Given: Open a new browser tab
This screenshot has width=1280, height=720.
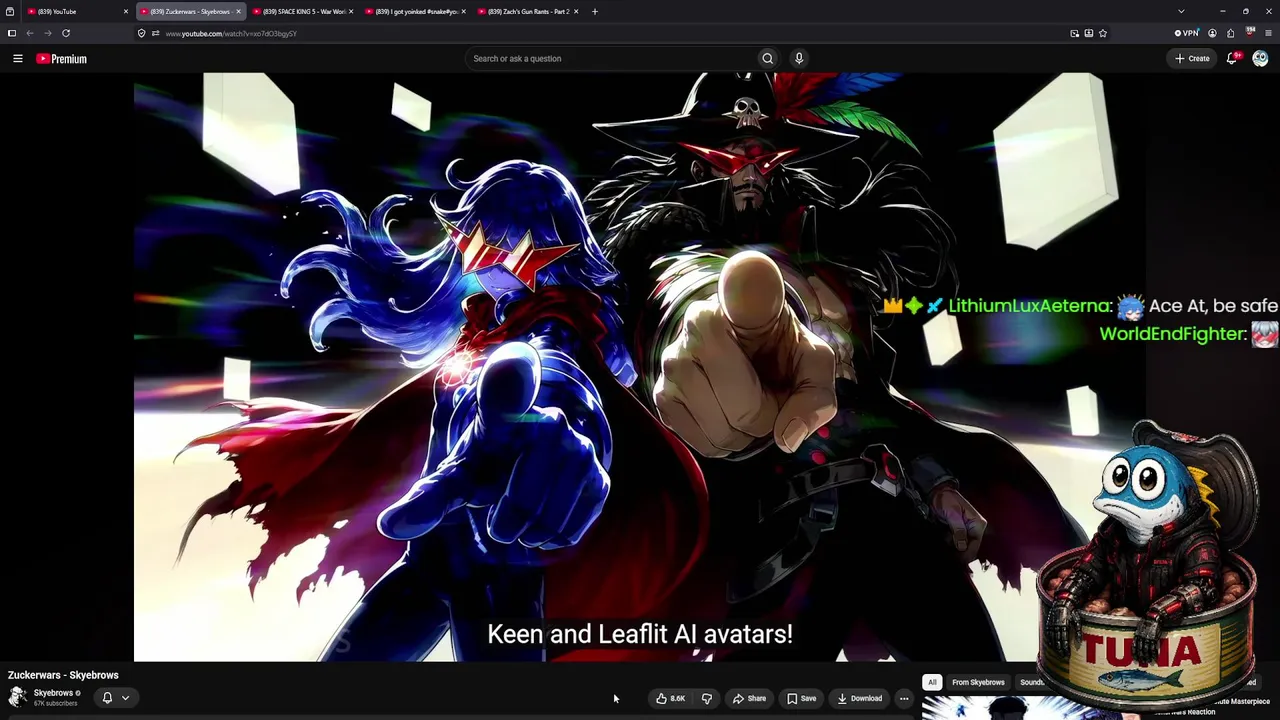Looking at the screenshot, I should 595,12.
